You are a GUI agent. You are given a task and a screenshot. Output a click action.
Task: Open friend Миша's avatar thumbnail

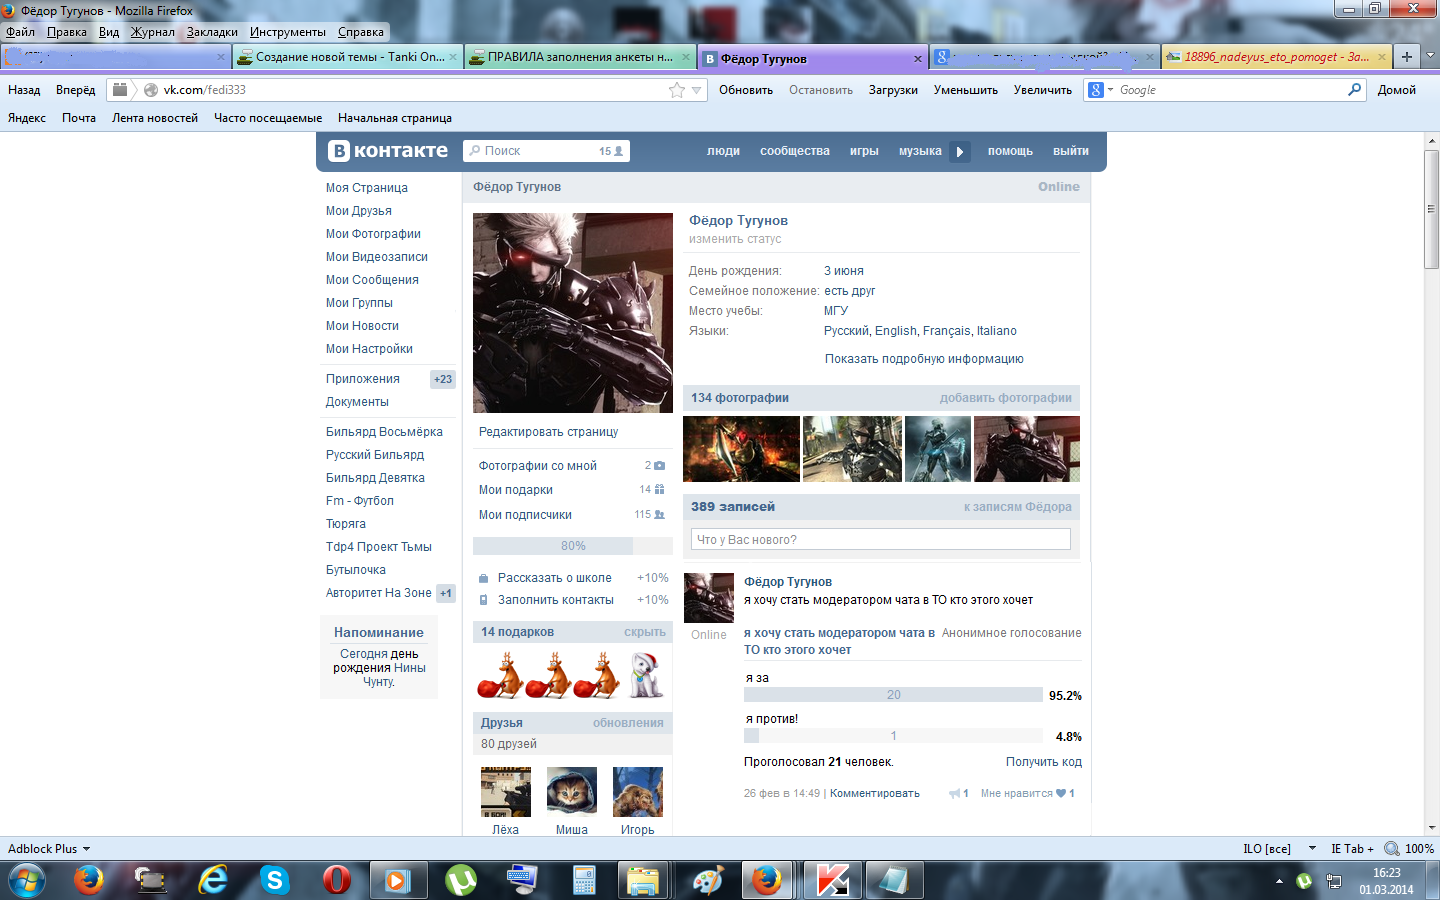[572, 792]
